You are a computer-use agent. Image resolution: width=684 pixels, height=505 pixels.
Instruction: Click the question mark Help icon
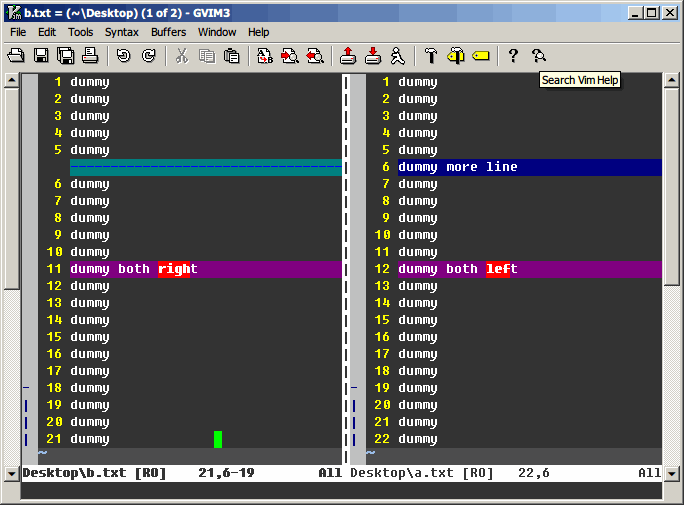coord(513,56)
